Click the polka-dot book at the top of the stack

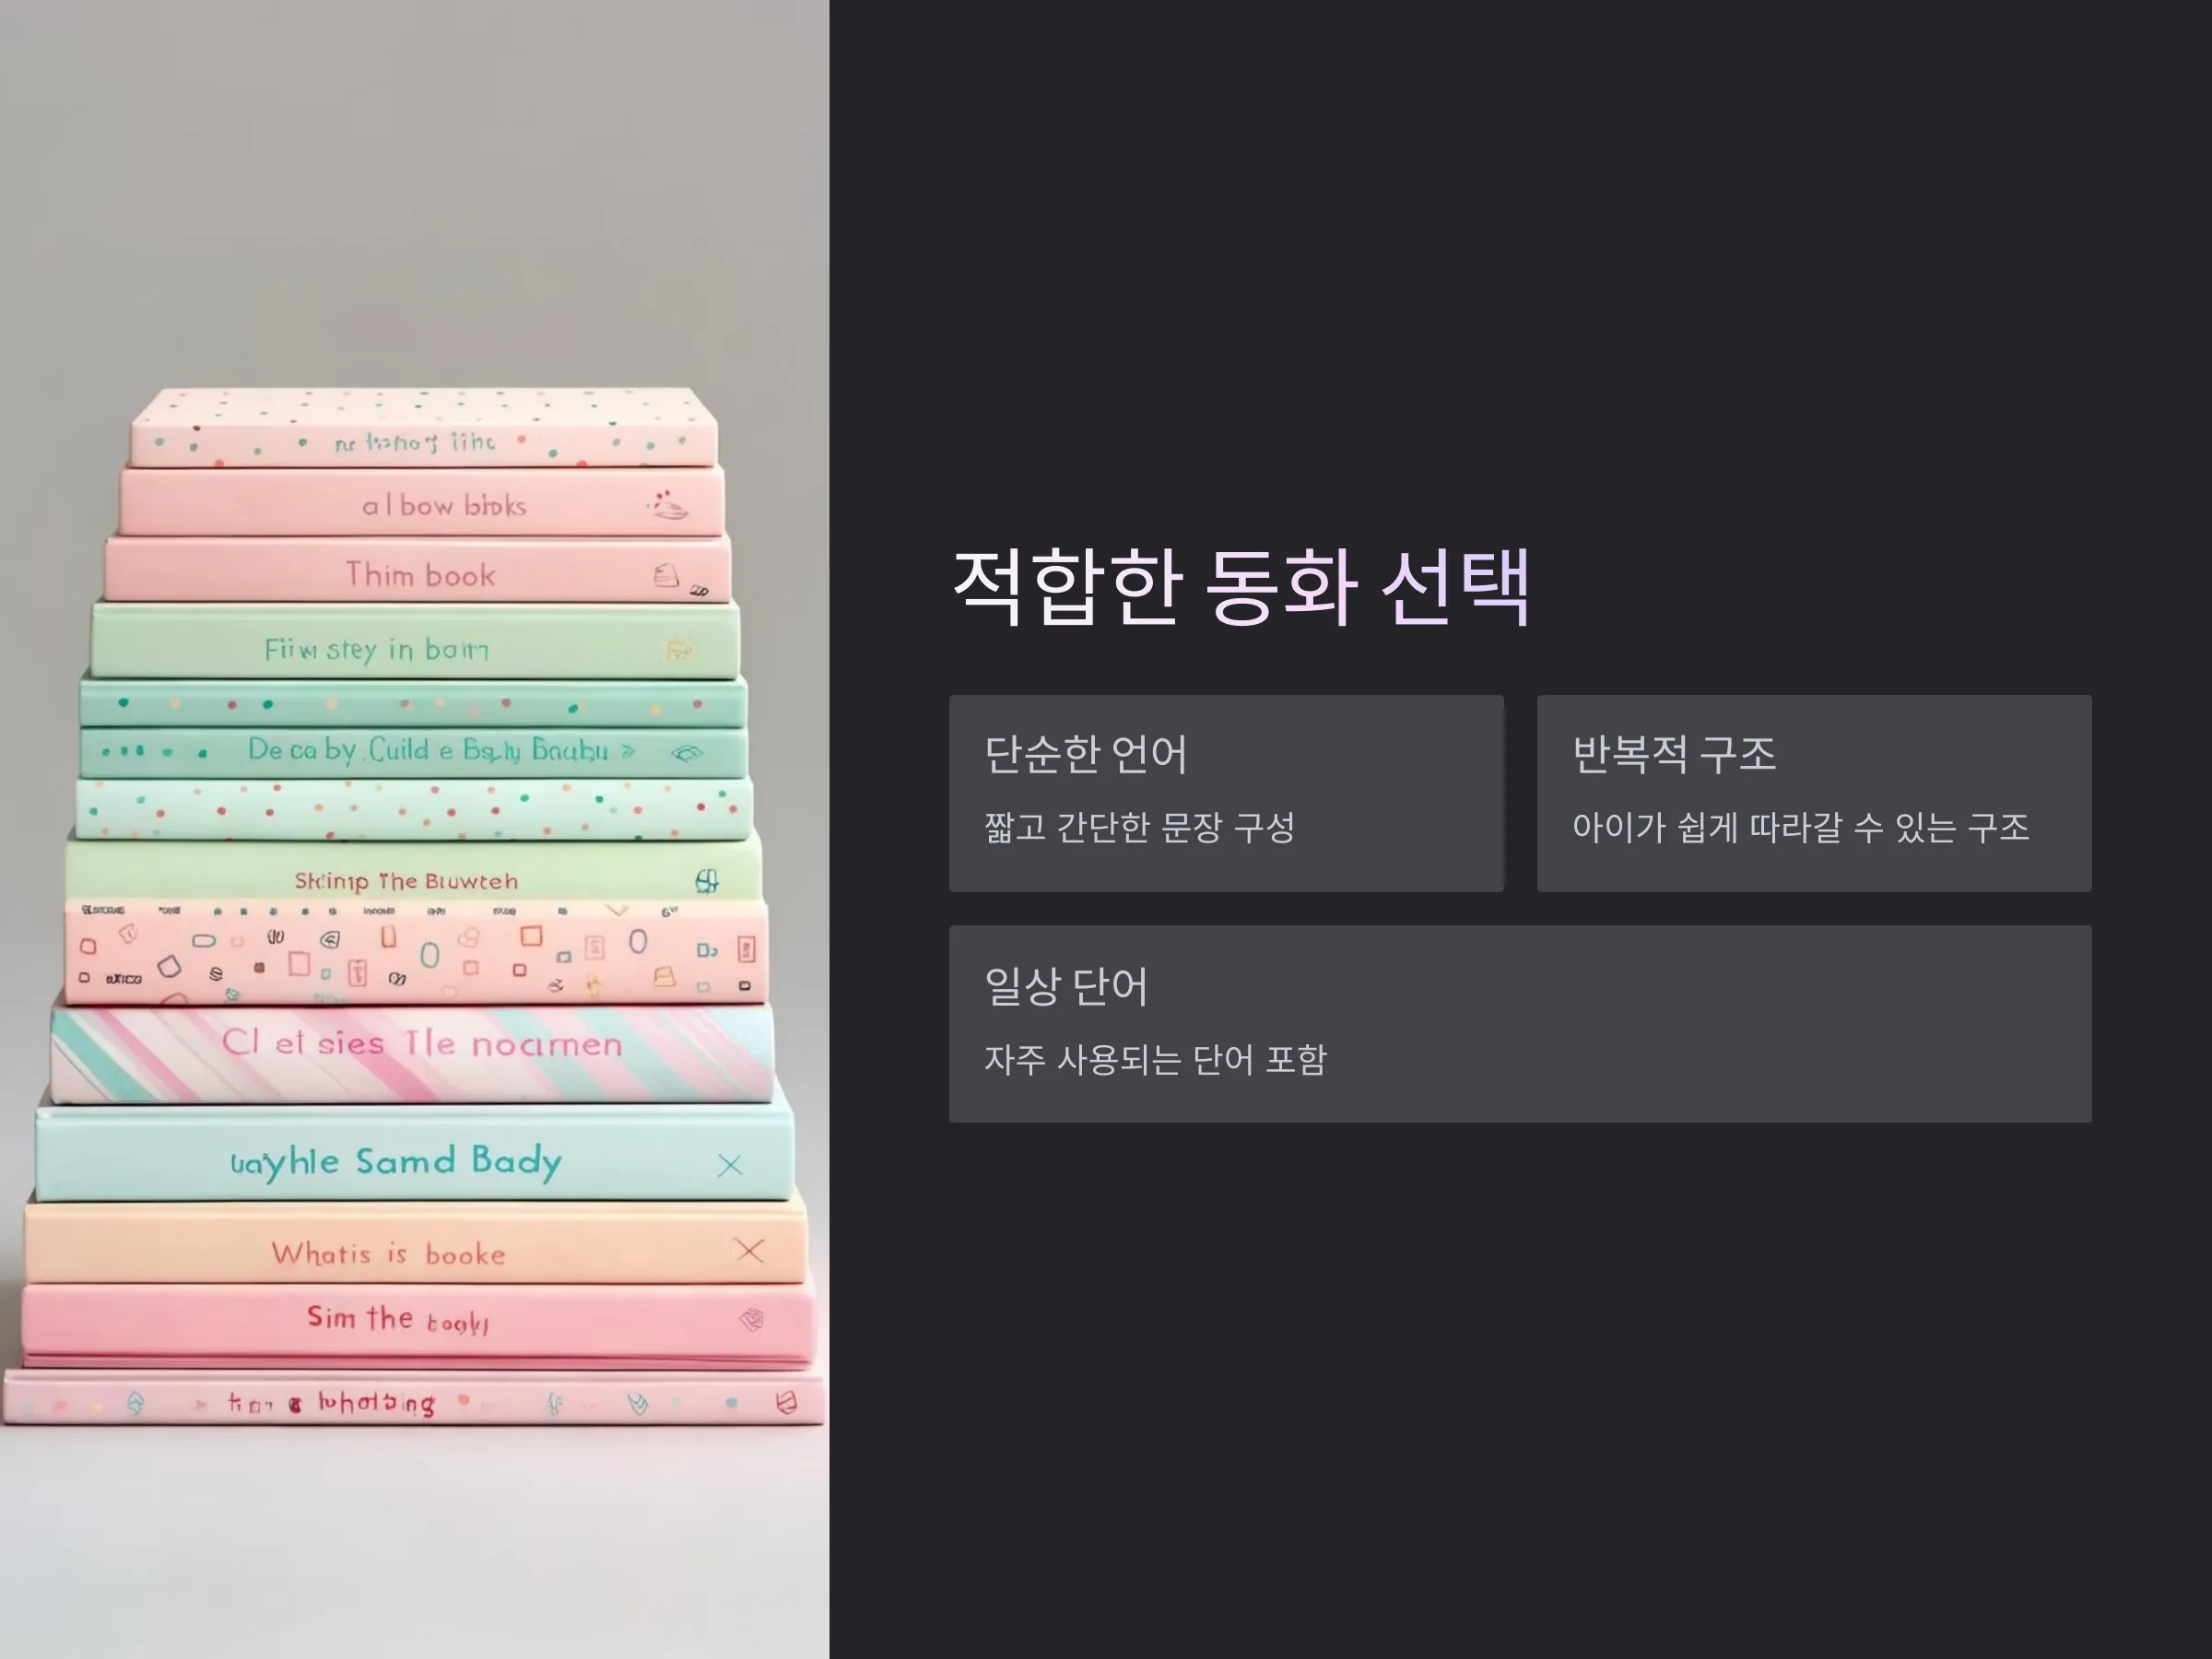point(423,427)
